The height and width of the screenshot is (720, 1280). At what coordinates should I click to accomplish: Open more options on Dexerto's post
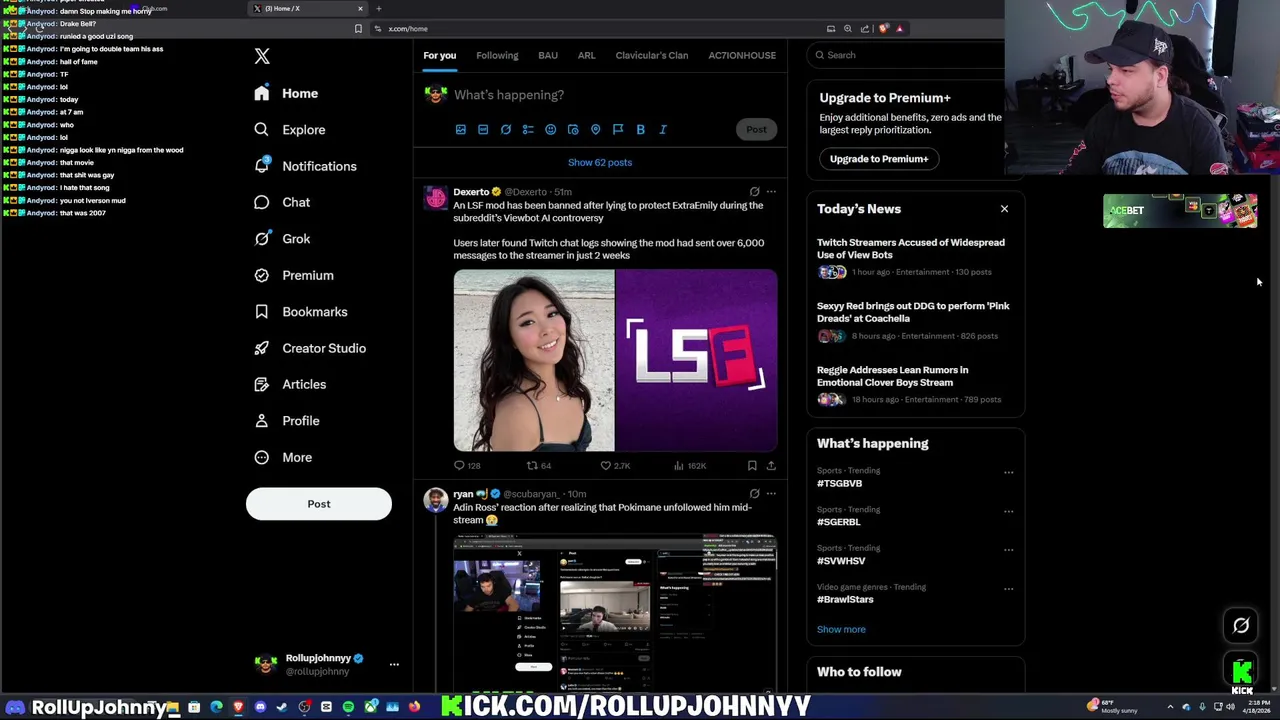pos(771,191)
